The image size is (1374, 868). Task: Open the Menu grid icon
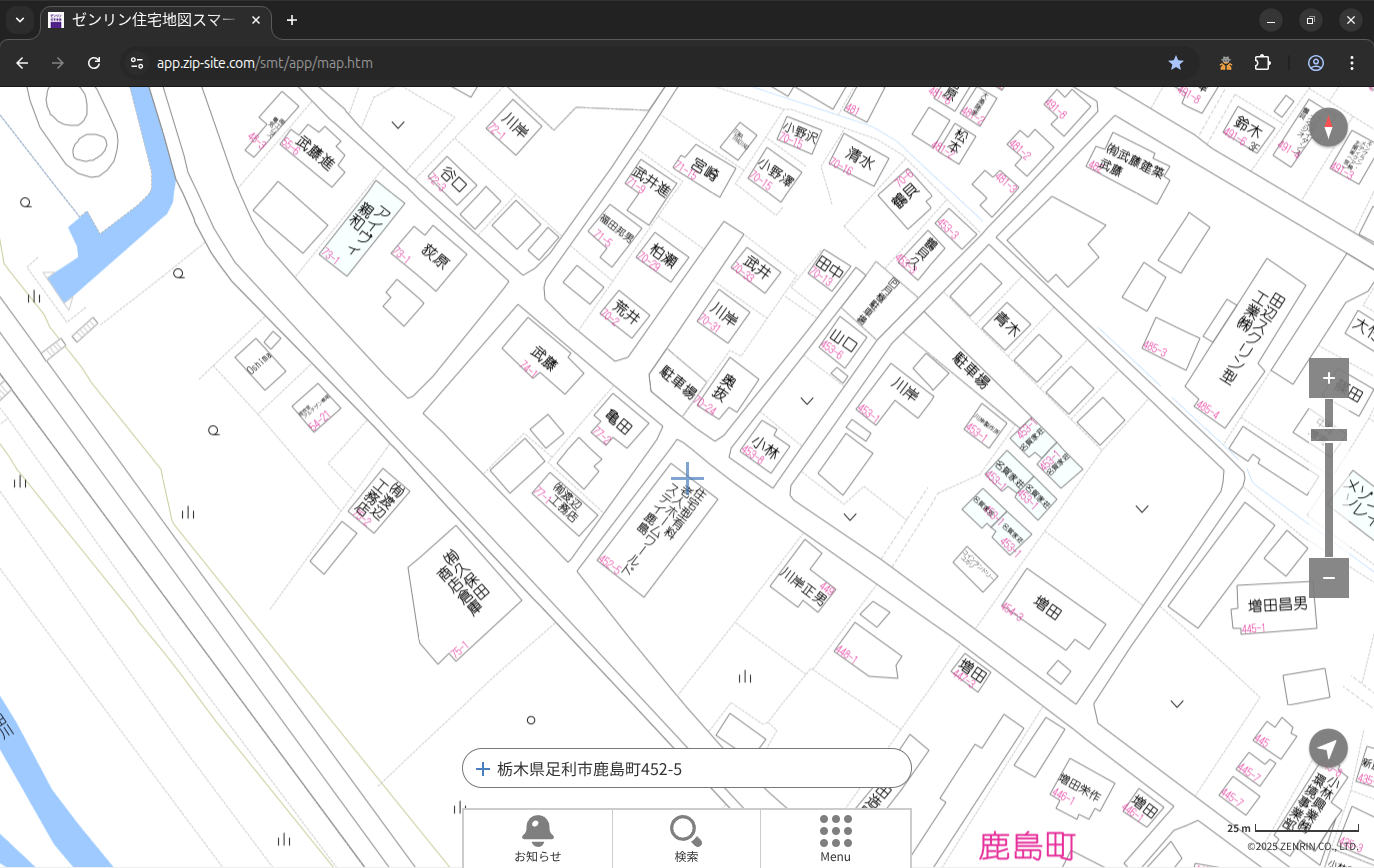coord(835,837)
